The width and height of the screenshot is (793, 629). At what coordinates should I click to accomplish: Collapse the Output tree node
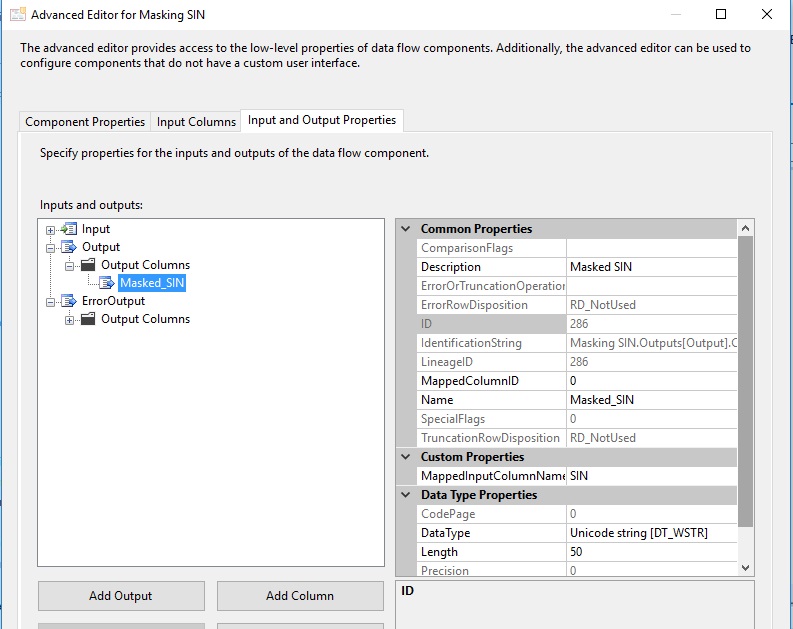click(50, 248)
